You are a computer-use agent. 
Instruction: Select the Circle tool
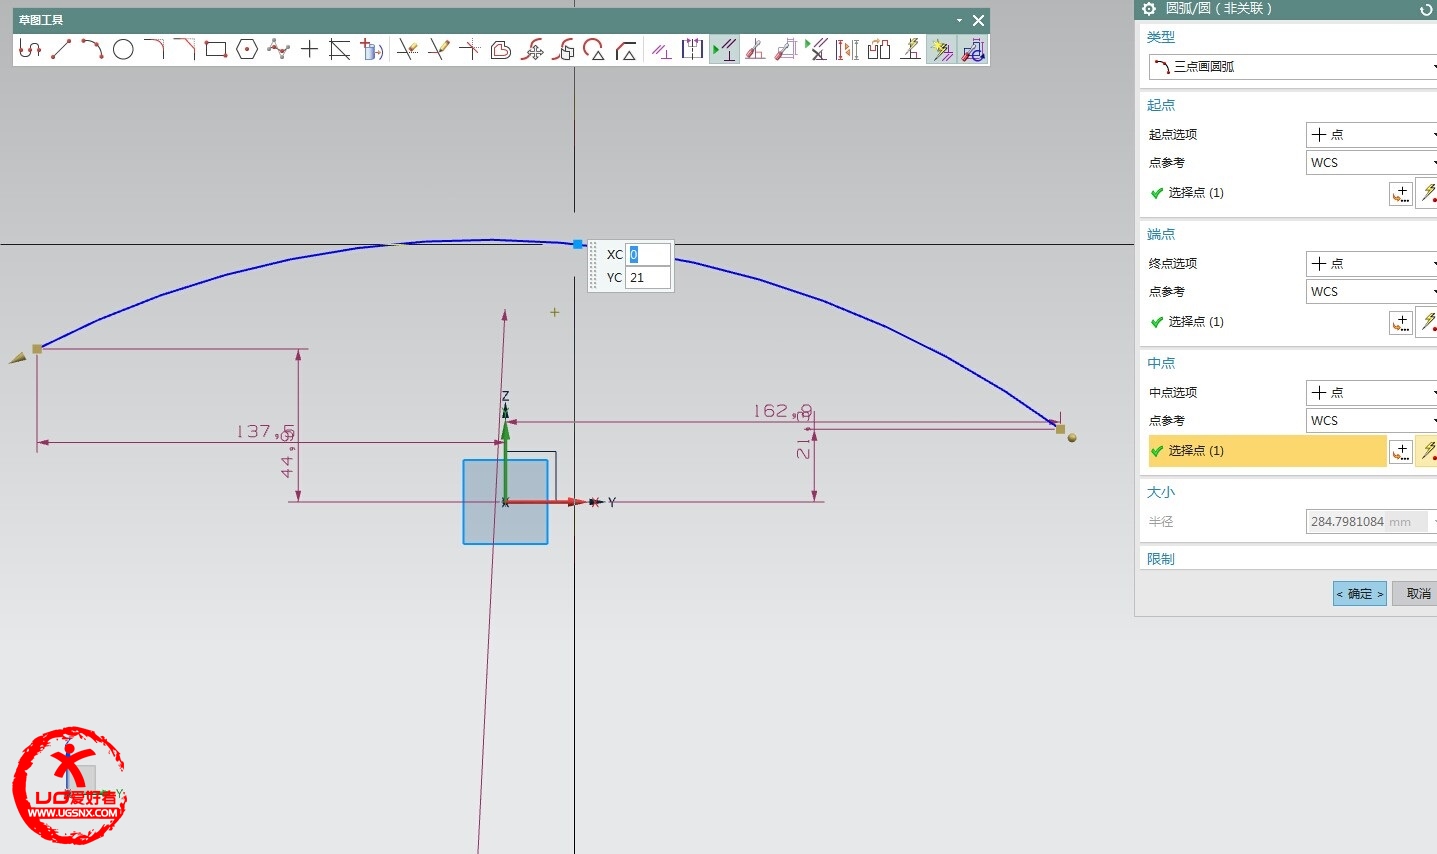[x=123, y=49]
